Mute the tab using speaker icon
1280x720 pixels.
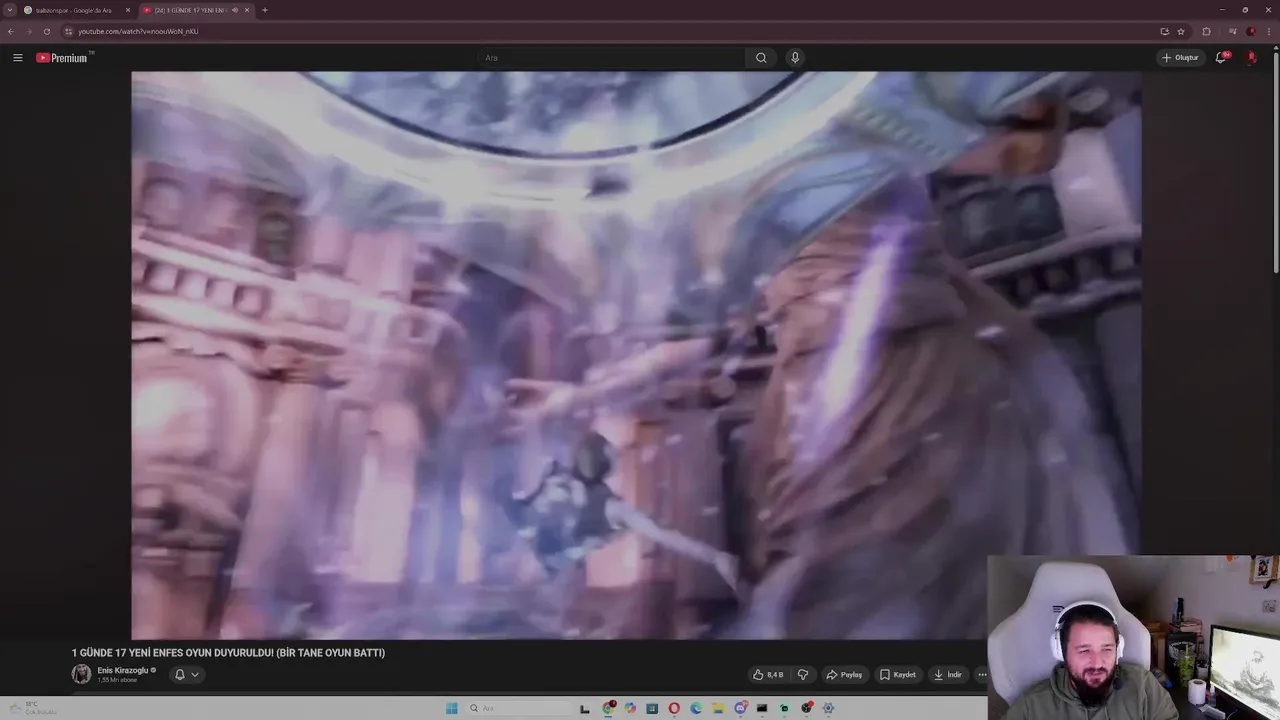coord(235,10)
